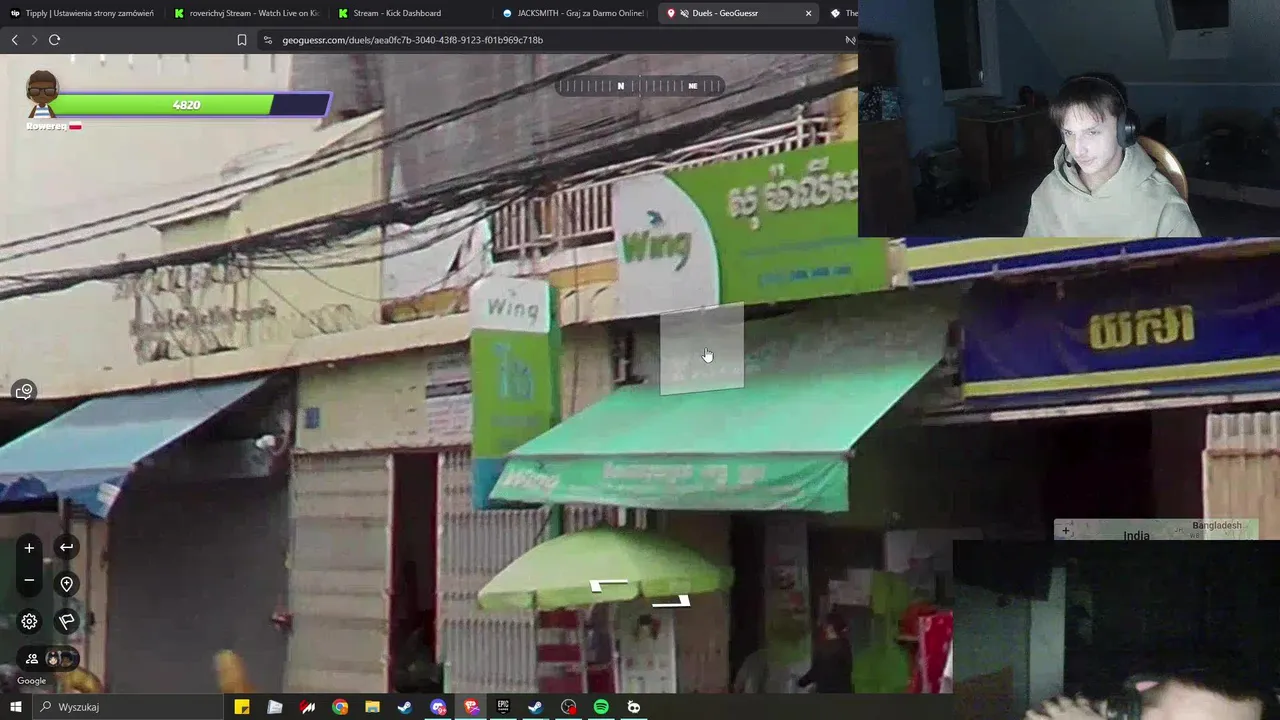Open the mini map showing India
This screenshot has height=720, width=1280.
coord(1156,530)
